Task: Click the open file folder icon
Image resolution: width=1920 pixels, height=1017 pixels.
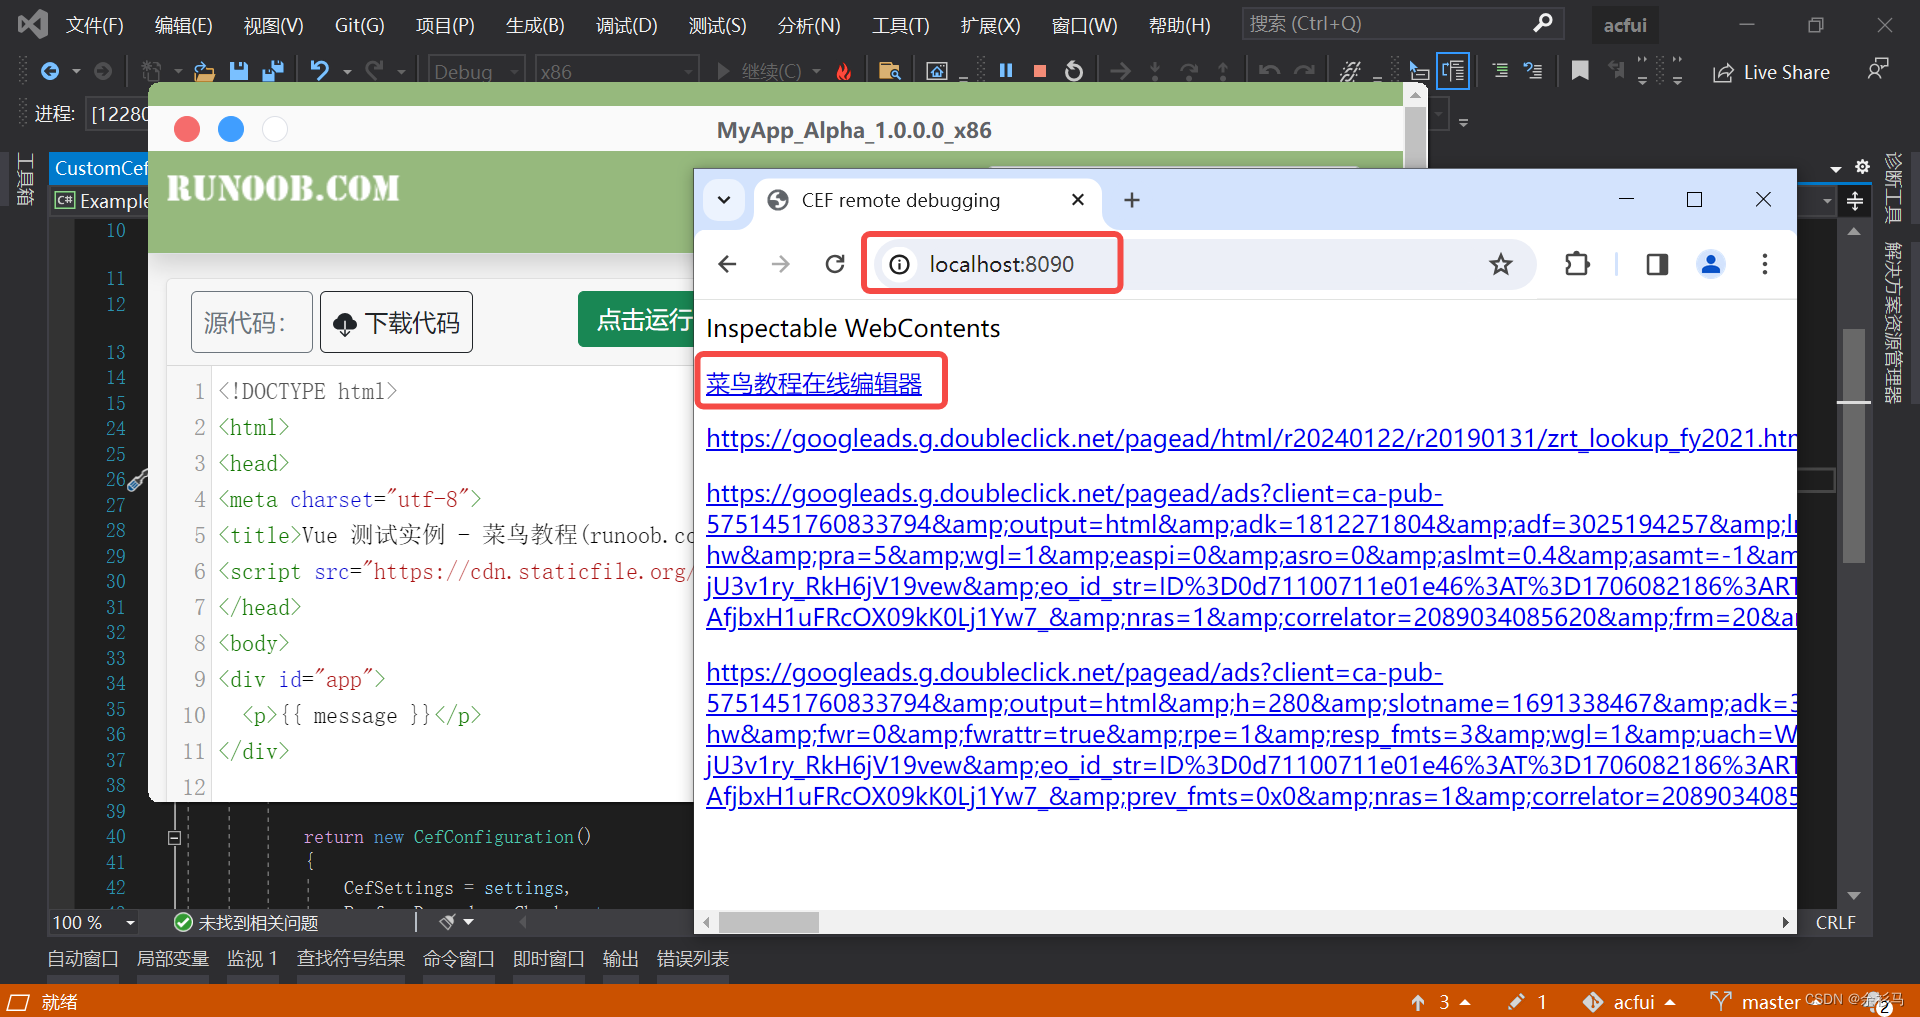Action: (204, 71)
